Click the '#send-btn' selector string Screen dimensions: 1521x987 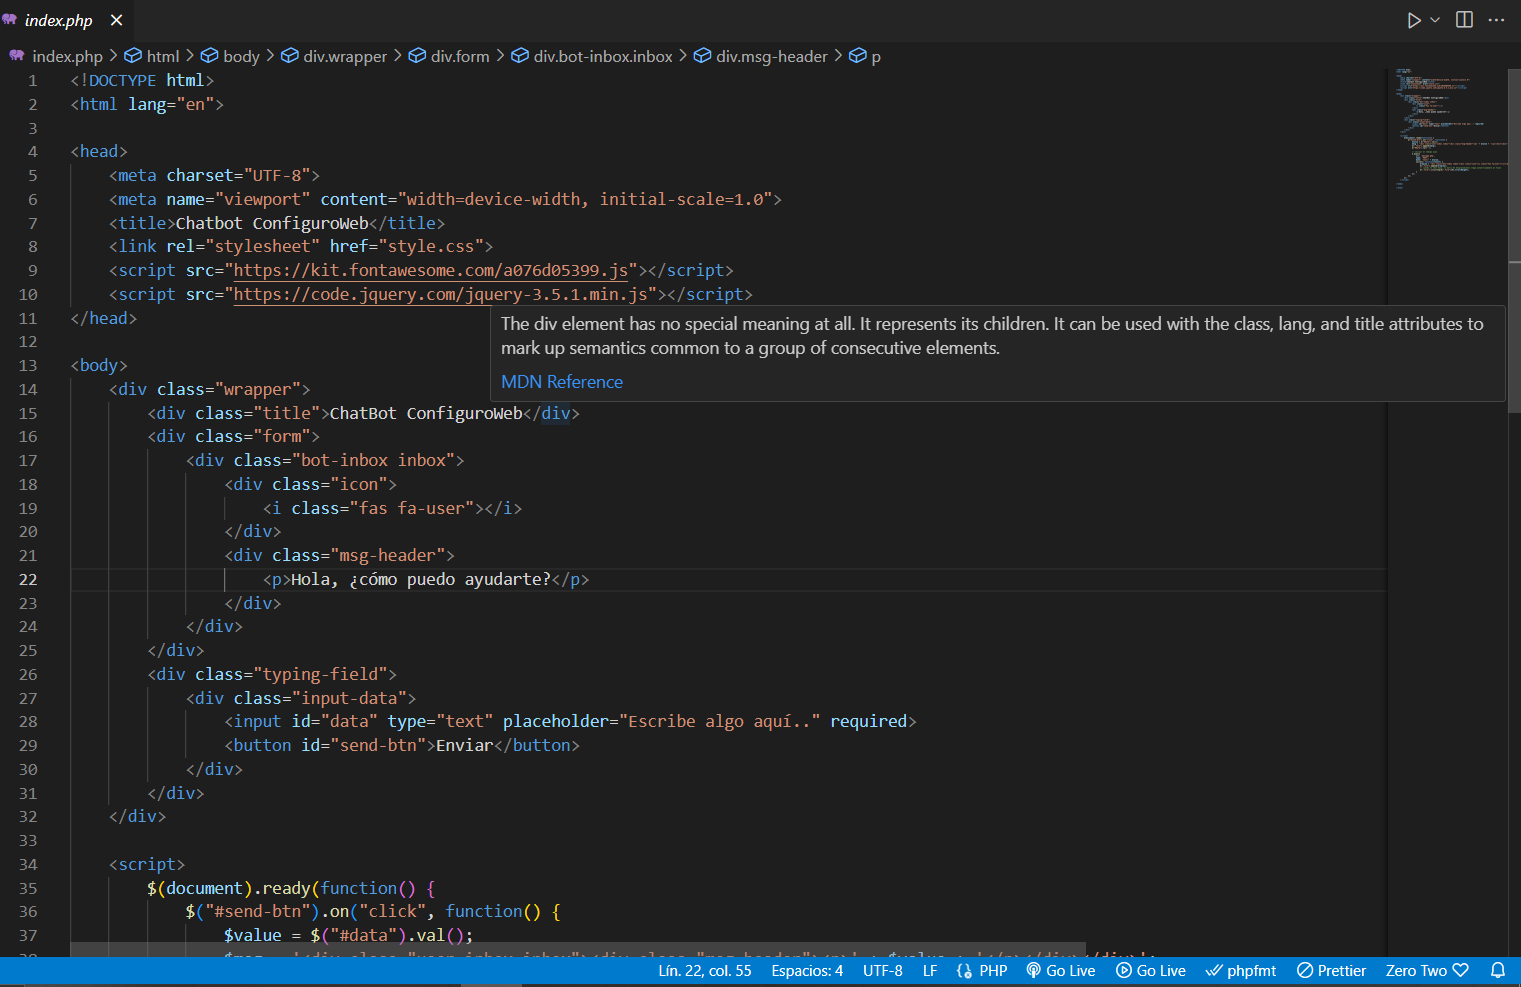click(x=262, y=912)
